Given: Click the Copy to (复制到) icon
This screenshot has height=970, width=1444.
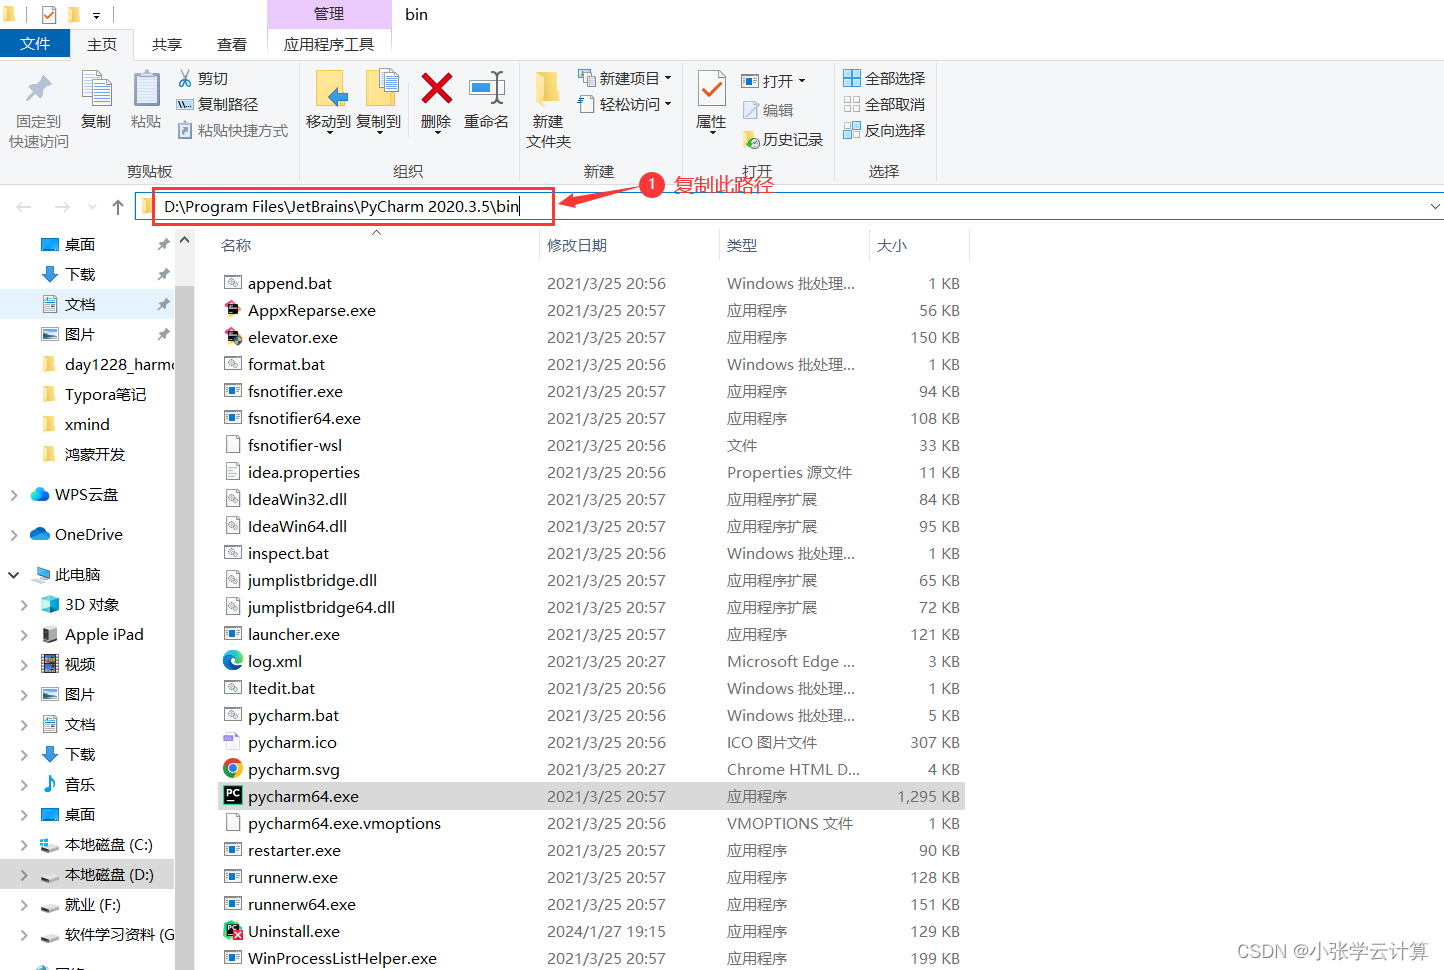Looking at the screenshot, I should 380,89.
